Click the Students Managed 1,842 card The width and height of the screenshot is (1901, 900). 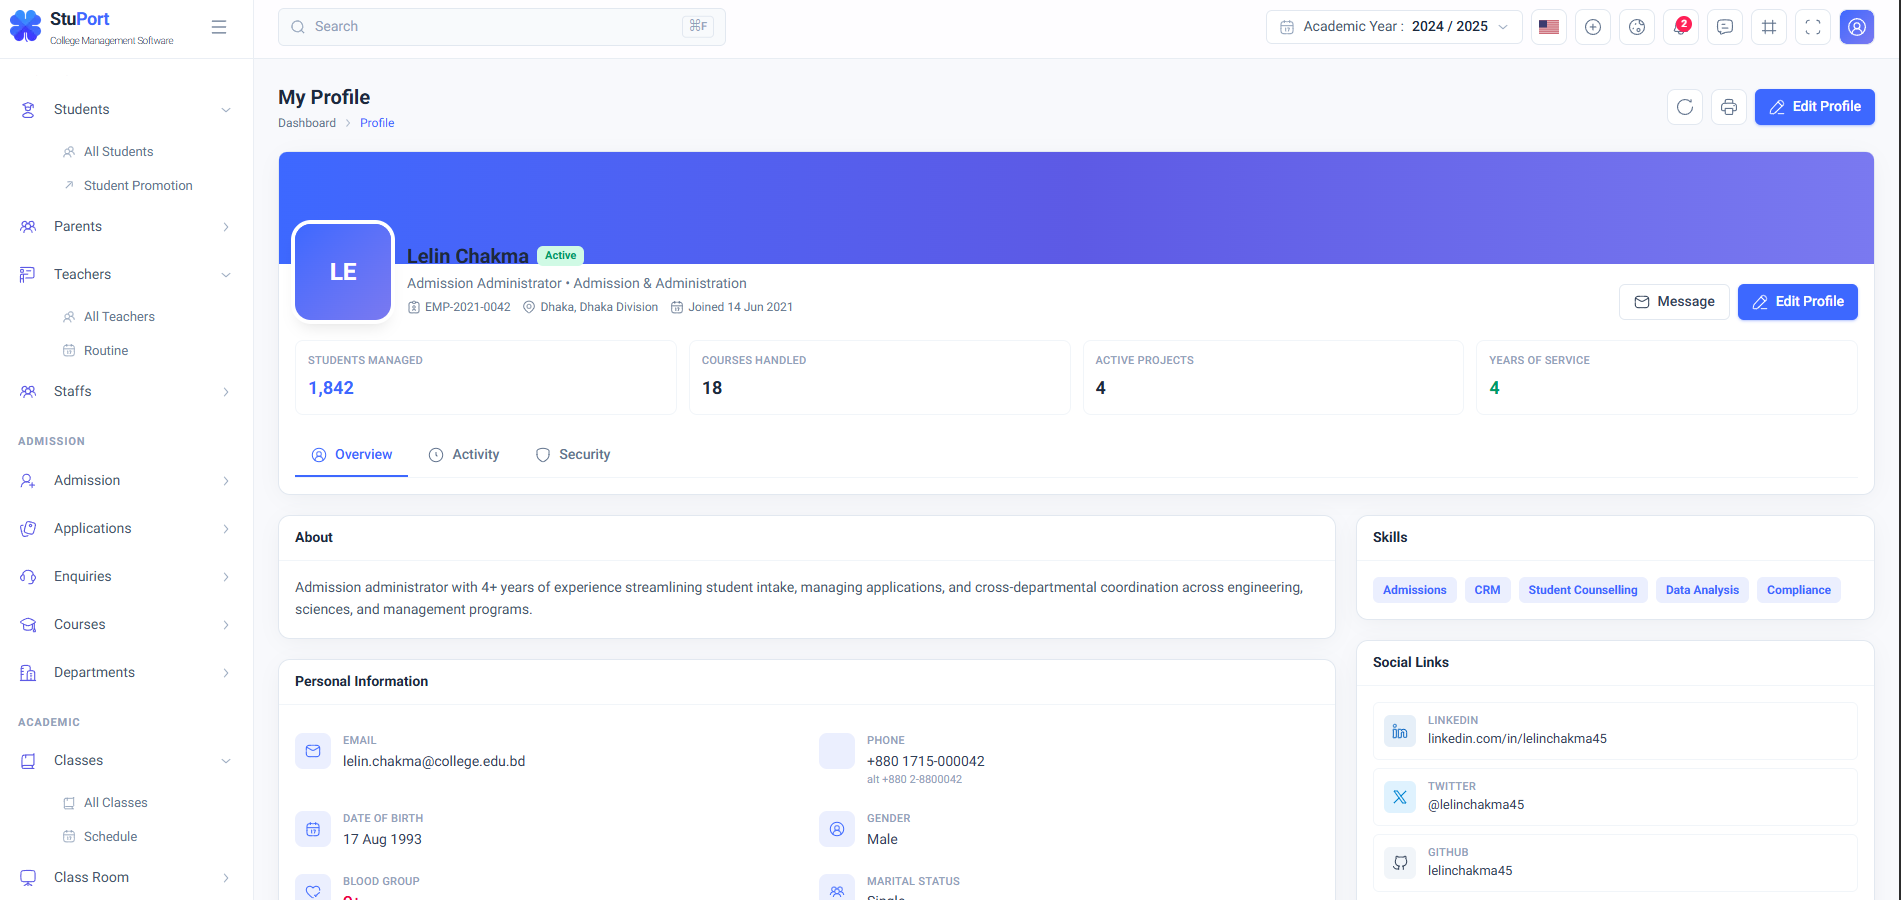[486, 378]
